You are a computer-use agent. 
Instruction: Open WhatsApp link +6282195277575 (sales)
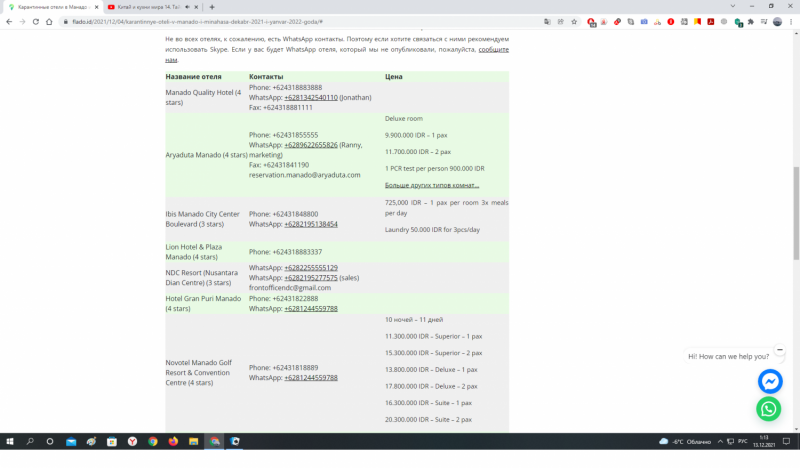[311, 278]
